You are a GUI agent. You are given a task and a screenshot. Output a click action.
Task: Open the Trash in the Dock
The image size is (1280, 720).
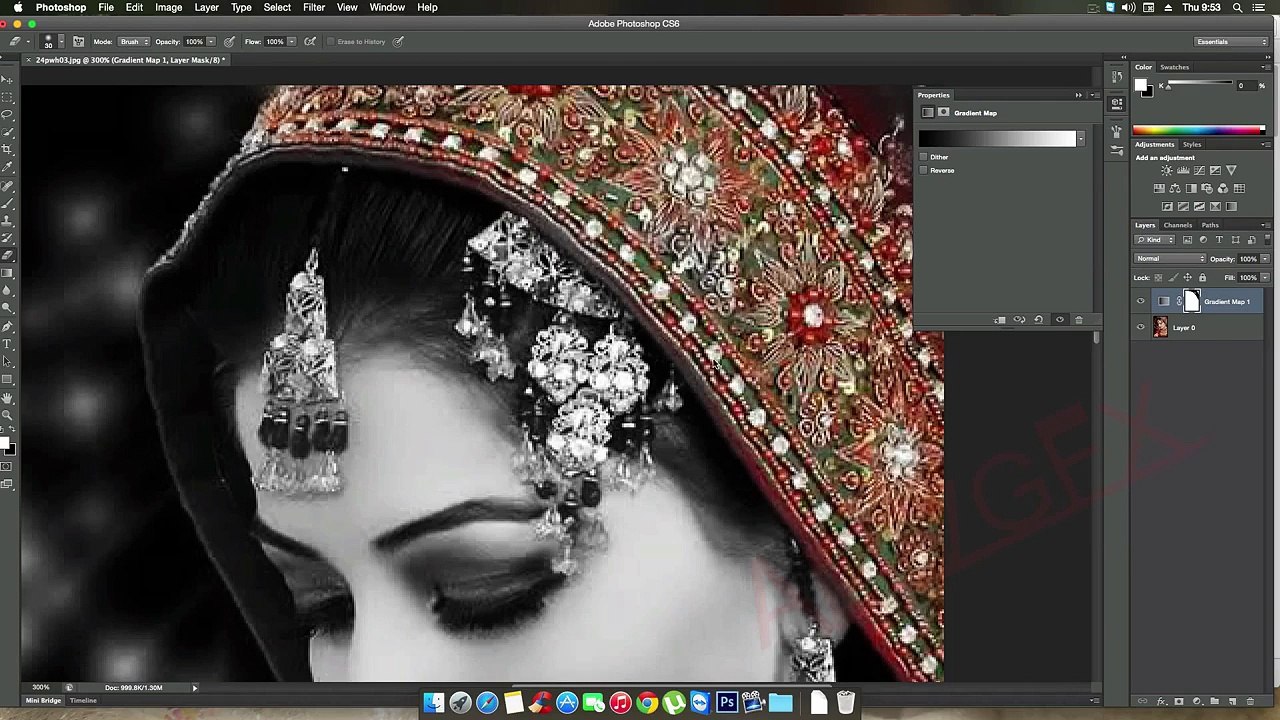click(845, 703)
